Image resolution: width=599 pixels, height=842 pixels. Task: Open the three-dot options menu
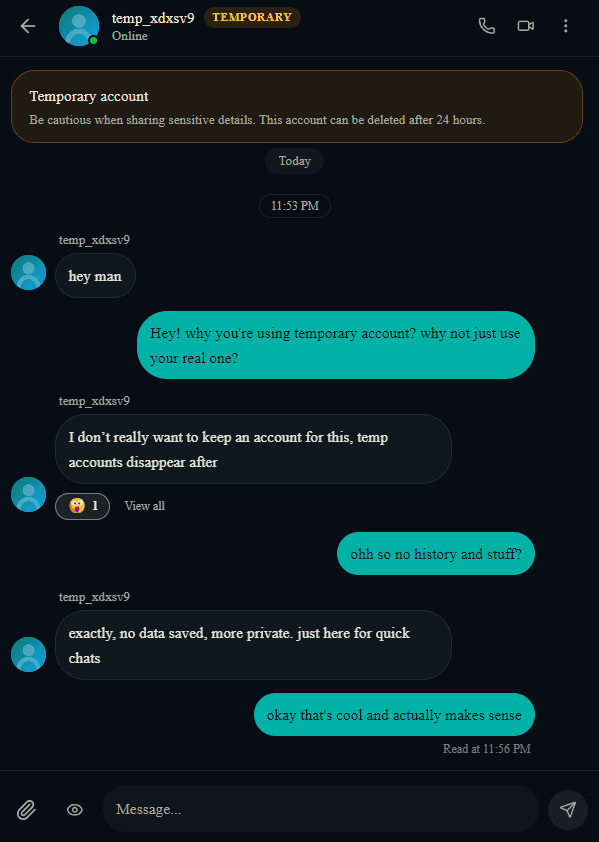[x=566, y=26]
